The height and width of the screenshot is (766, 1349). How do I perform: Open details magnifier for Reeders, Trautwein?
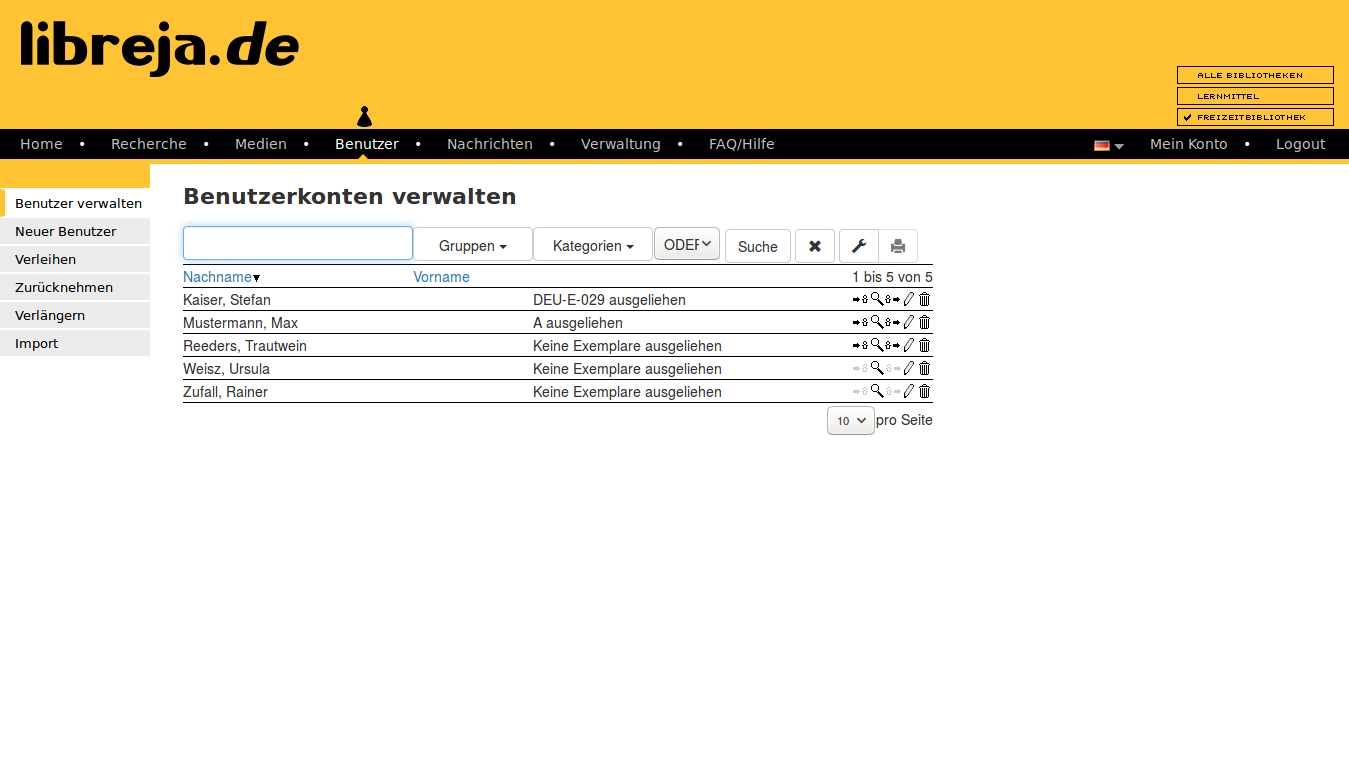tap(877, 345)
